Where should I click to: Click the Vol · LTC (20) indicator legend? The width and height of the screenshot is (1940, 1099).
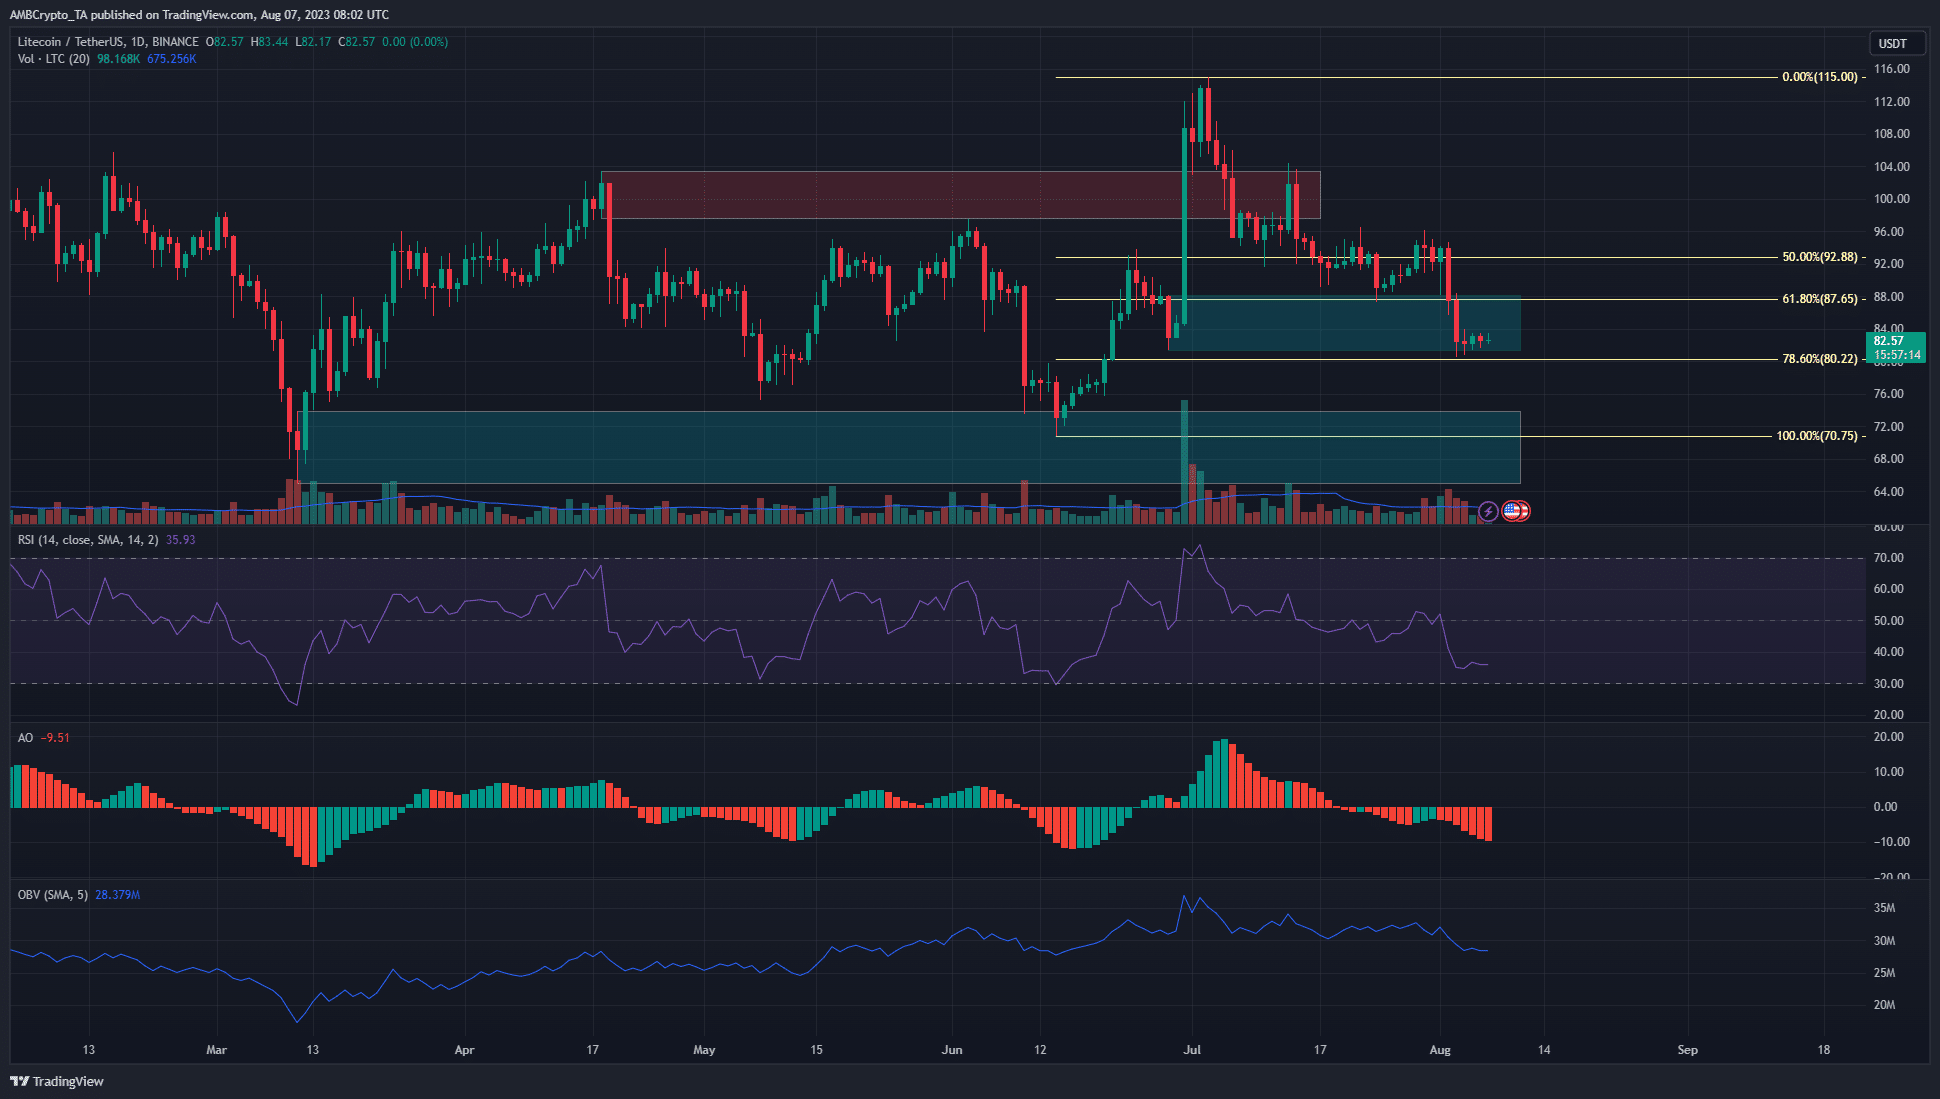[x=54, y=59]
